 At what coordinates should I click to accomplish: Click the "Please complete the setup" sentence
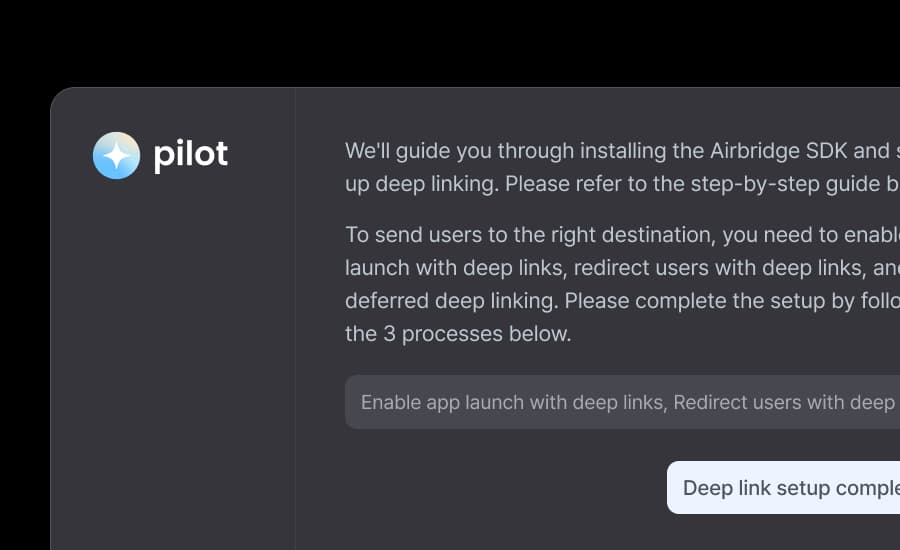(700, 301)
